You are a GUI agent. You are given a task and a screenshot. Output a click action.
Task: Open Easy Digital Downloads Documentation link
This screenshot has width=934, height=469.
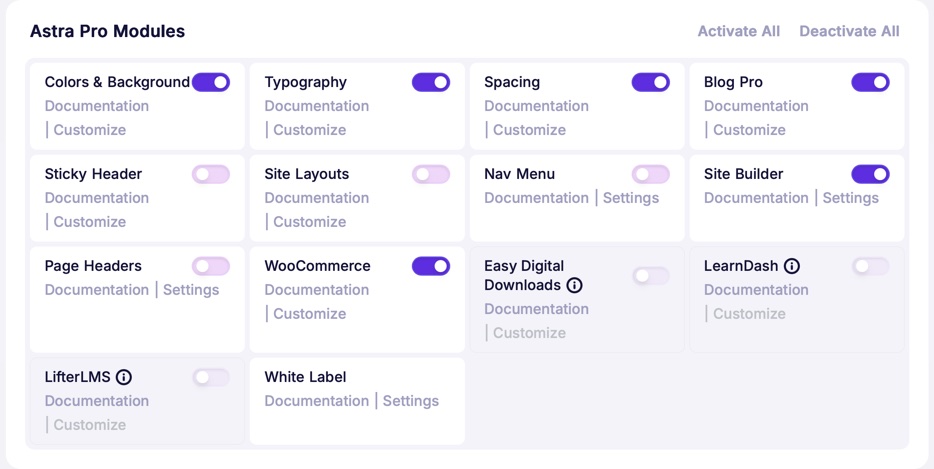[536, 309]
